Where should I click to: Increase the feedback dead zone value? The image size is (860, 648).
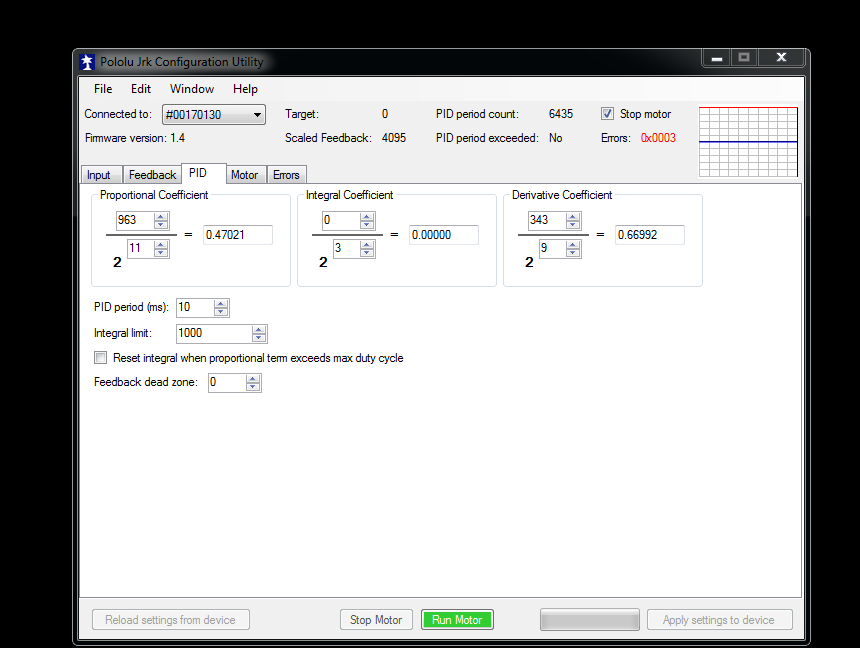(253, 378)
